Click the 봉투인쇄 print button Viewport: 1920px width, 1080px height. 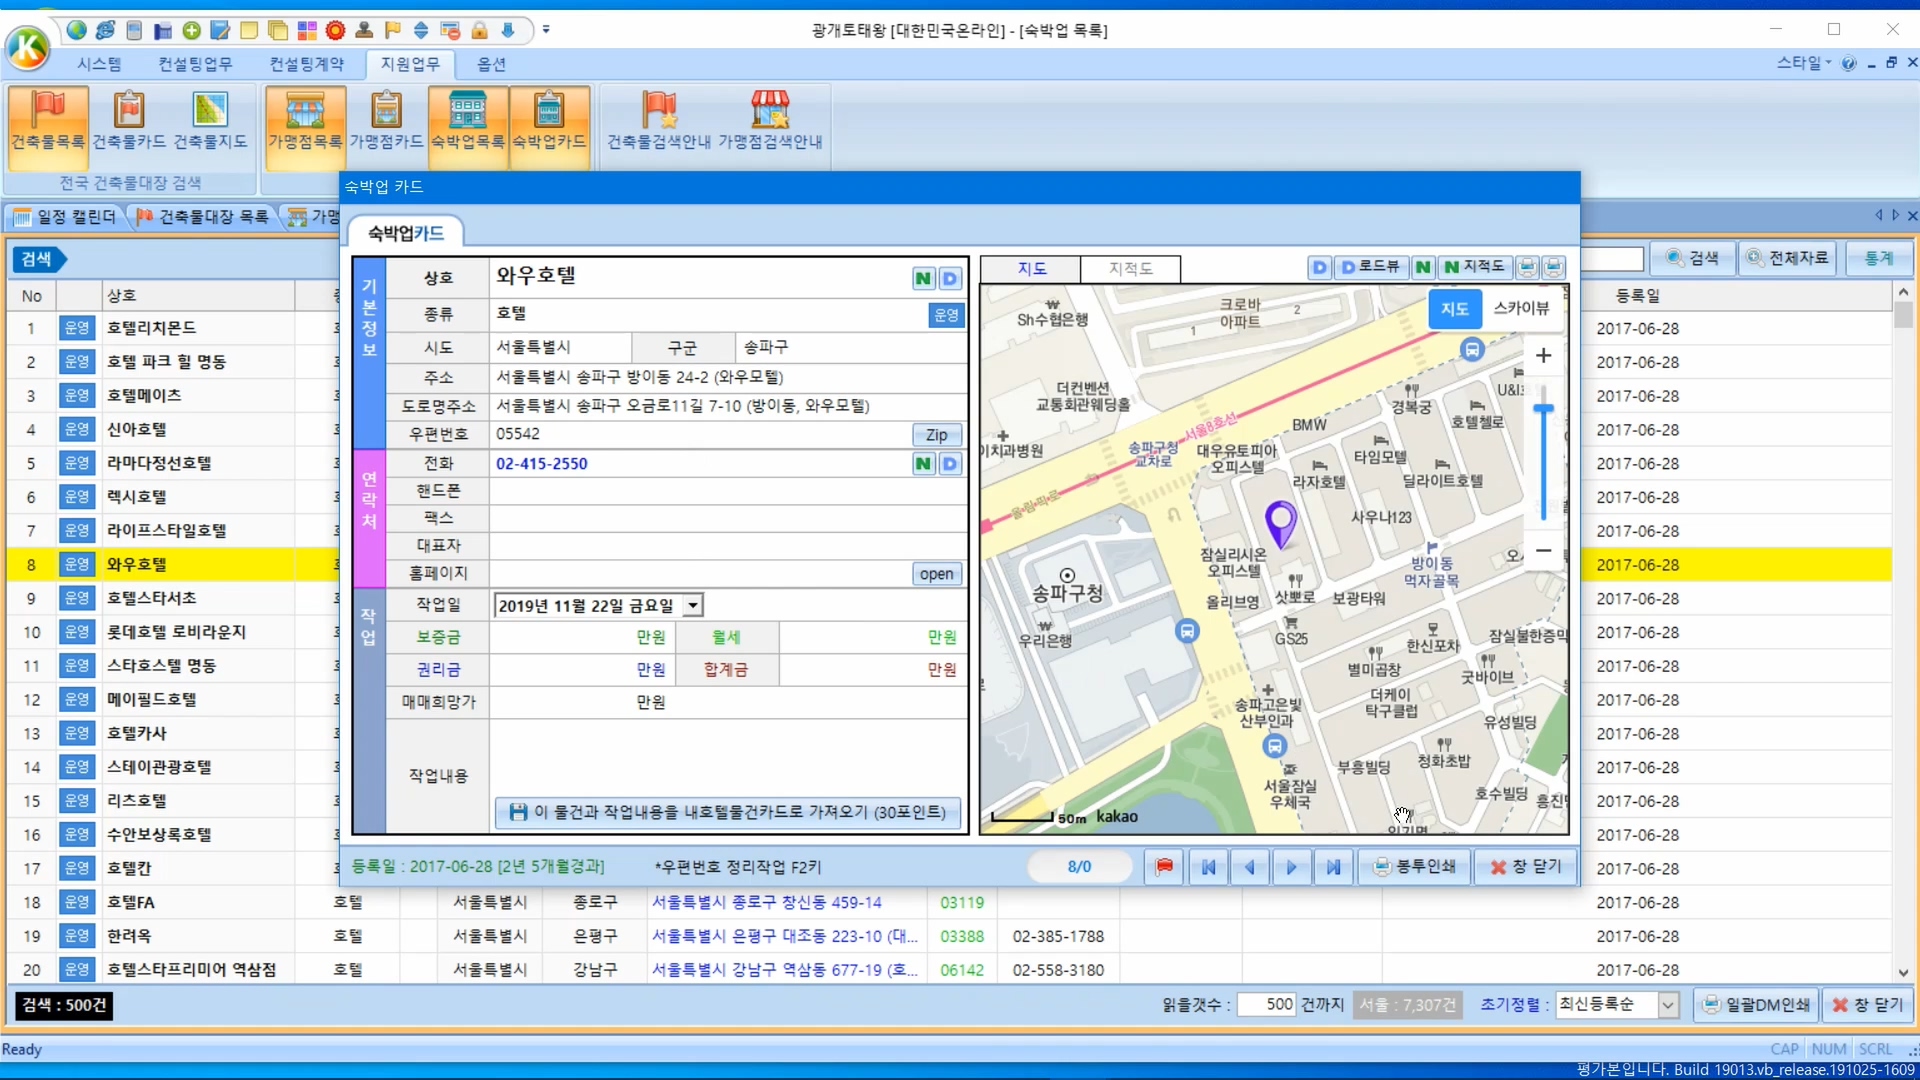pos(1414,867)
